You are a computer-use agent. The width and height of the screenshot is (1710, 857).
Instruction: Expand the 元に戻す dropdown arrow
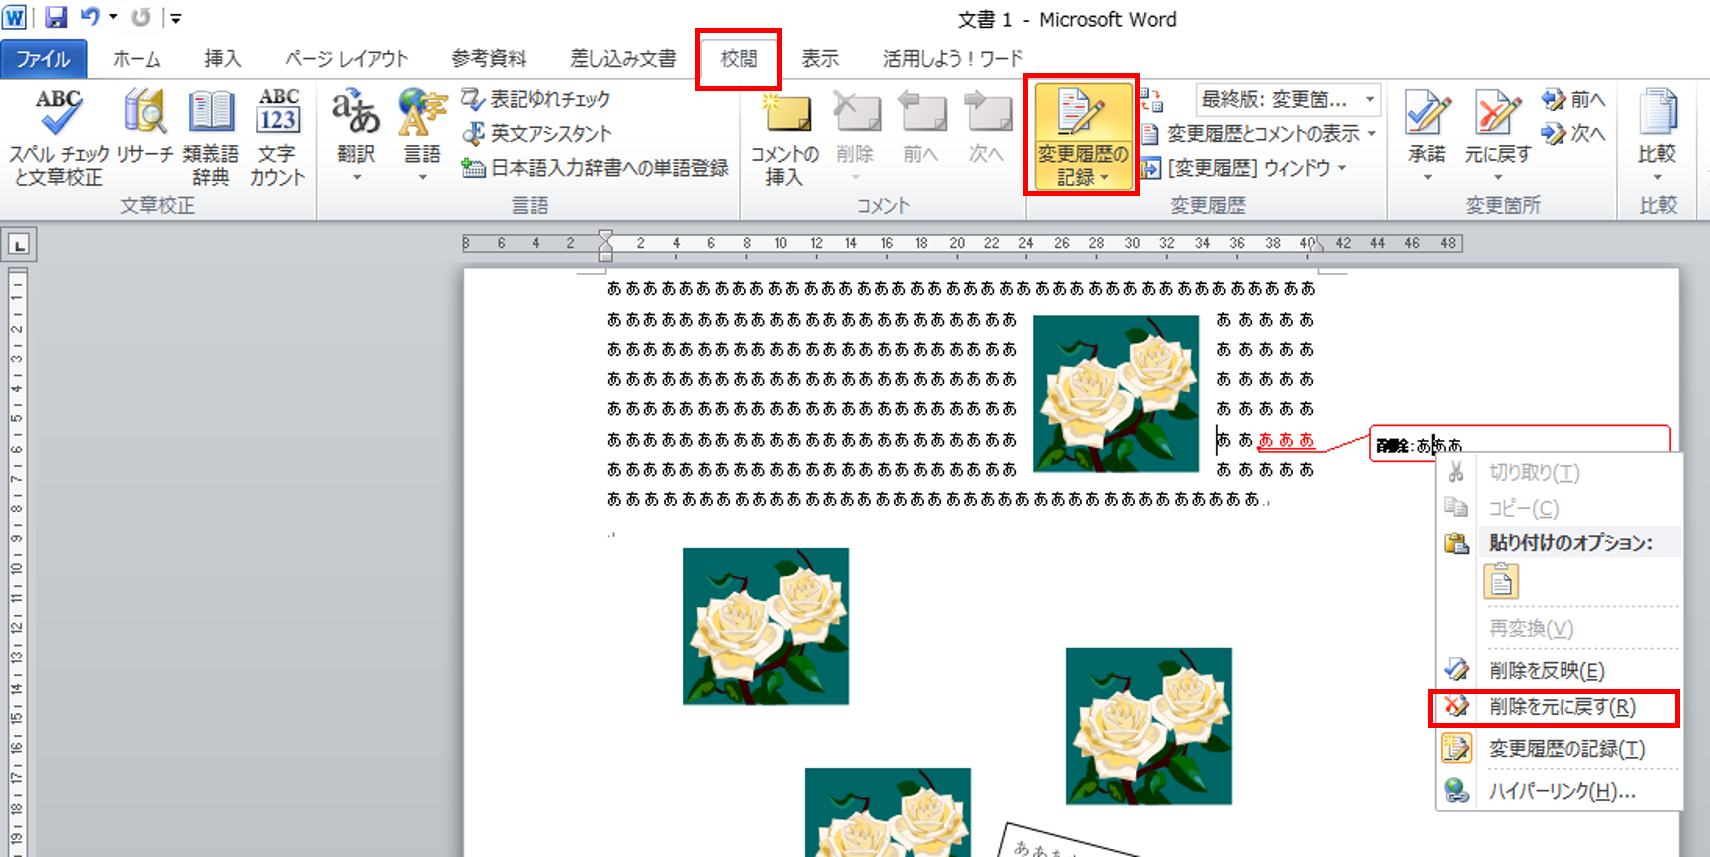[x=1497, y=178]
